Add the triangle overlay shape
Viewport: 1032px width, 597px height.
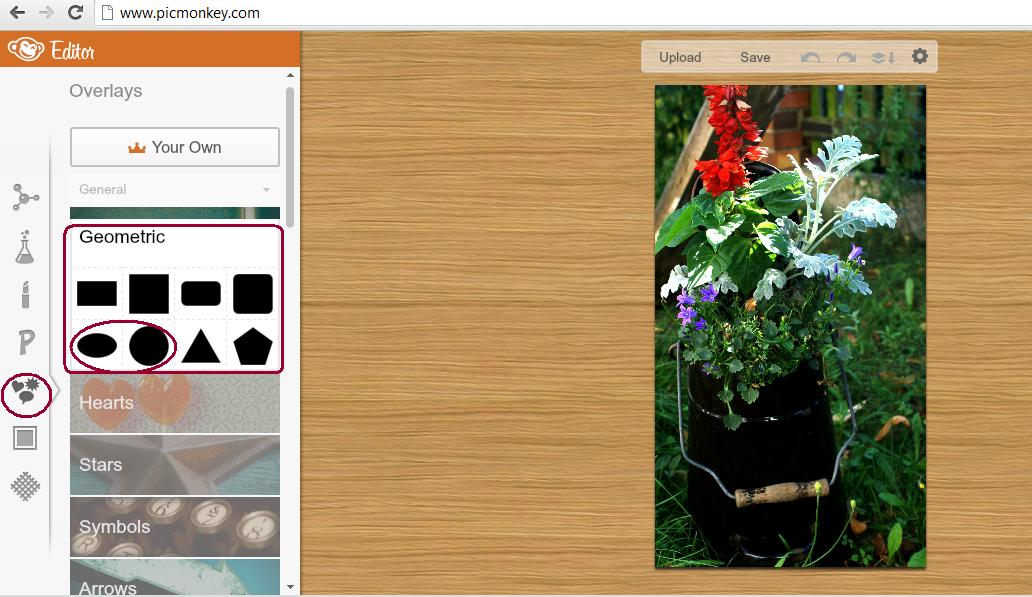click(x=201, y=346)
